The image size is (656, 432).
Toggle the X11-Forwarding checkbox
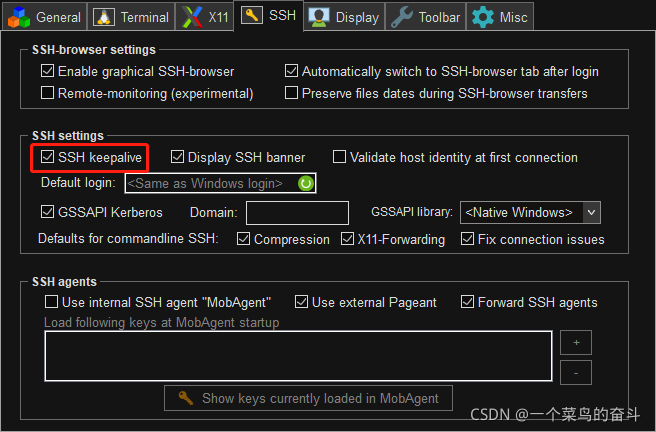pyautogui.click(x=348, y=239)
